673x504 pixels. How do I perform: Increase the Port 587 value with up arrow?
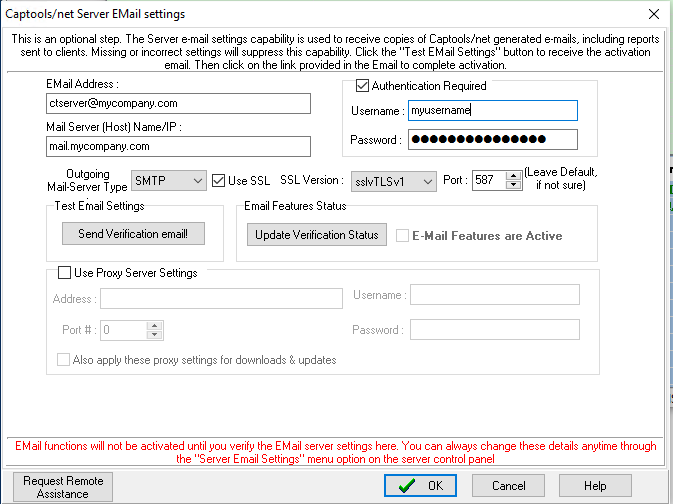point(513,176)
